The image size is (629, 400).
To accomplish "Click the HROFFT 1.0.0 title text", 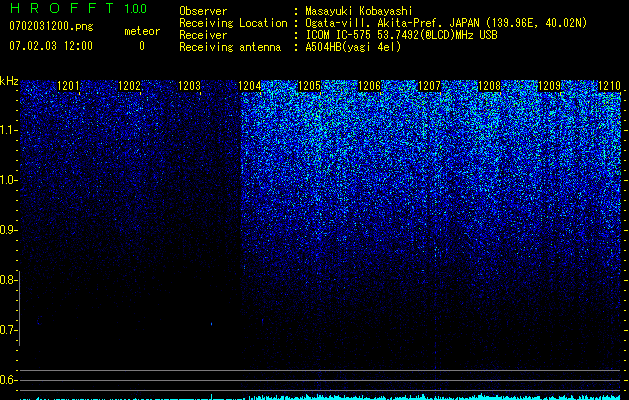I will coord(78,8).
